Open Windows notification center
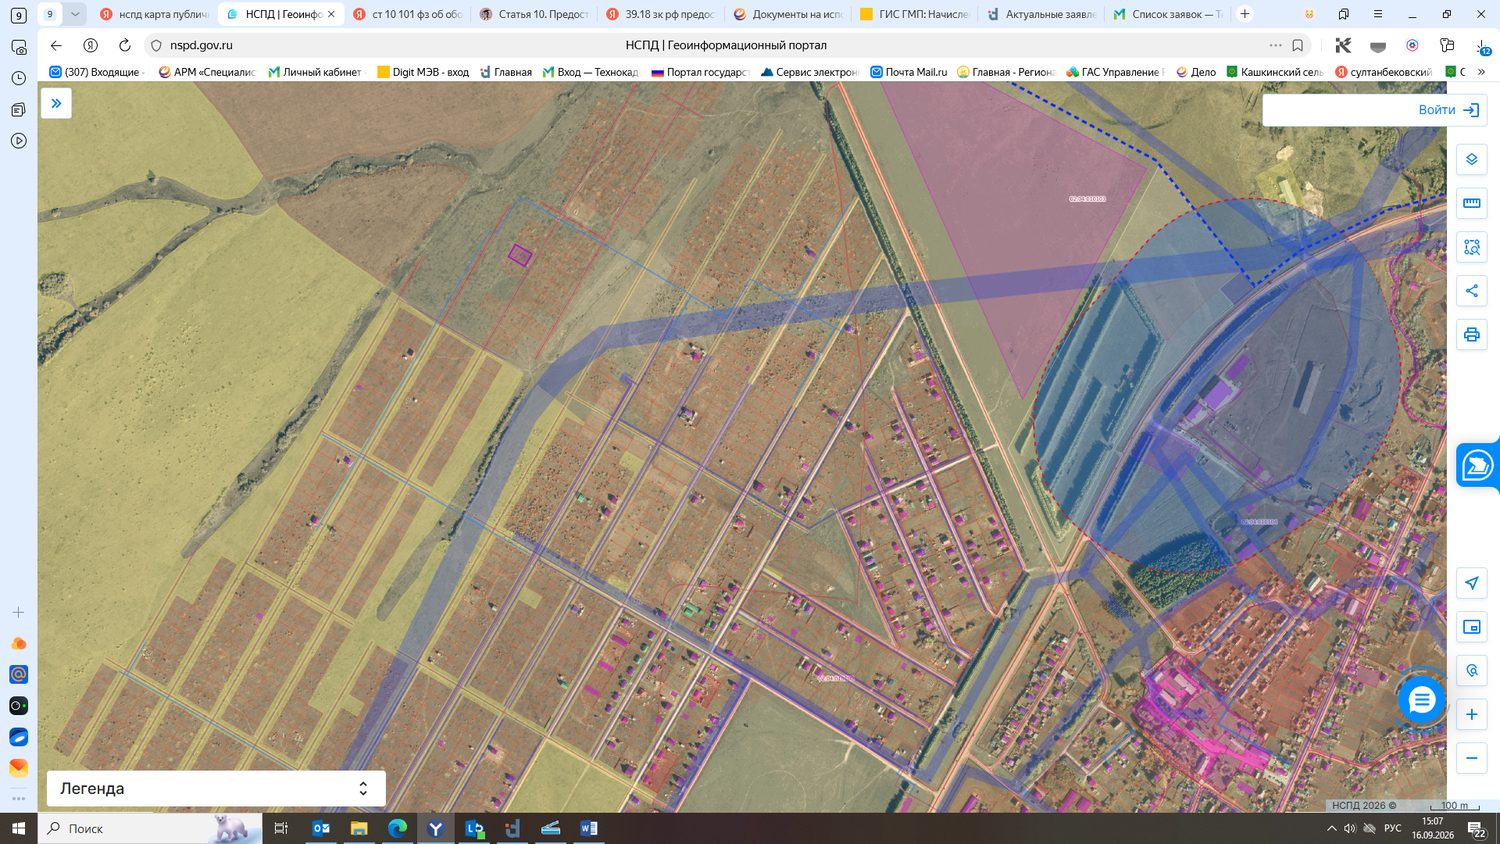The image size is (1500, 844). coord(1476,829)
